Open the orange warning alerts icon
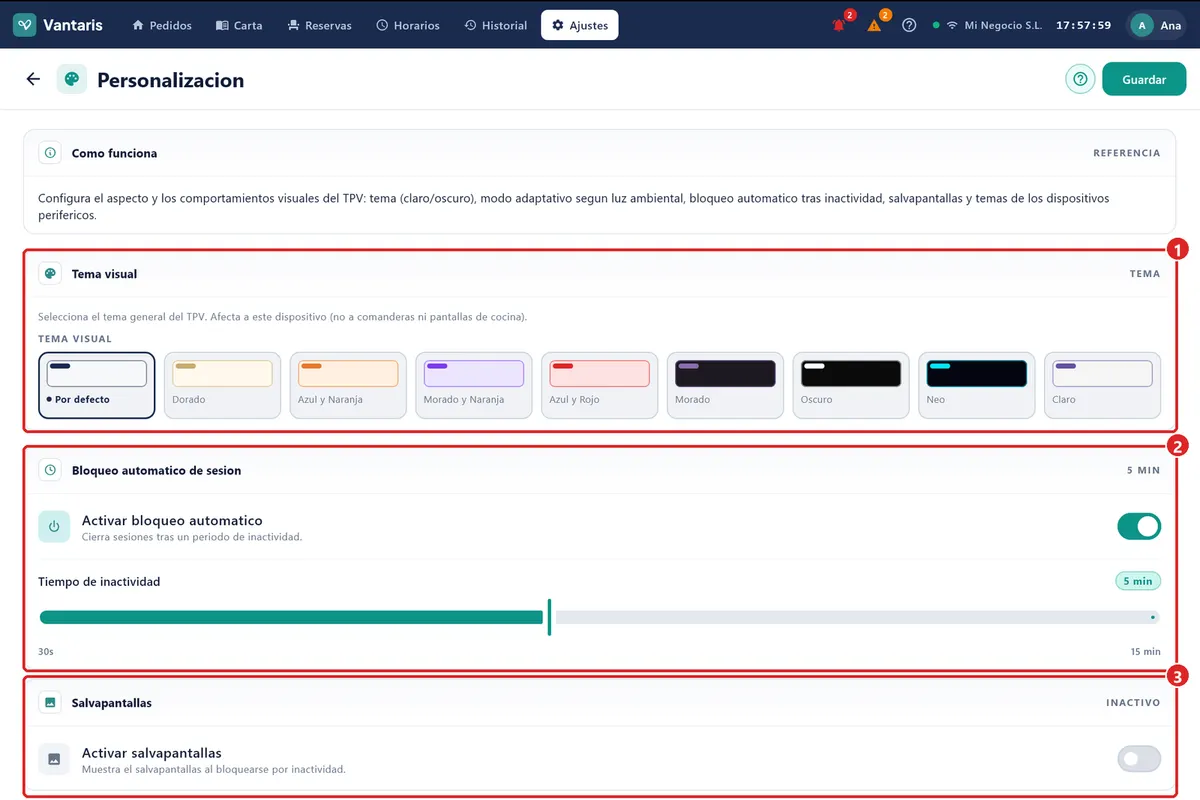1200x800 pixels. 874,25
